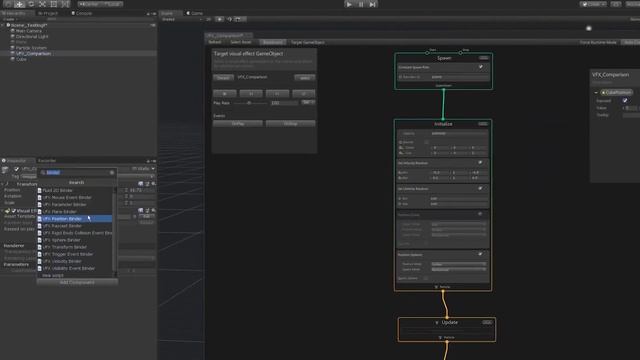Select Directional Light in the Hierarchy

tap(32, 36)
